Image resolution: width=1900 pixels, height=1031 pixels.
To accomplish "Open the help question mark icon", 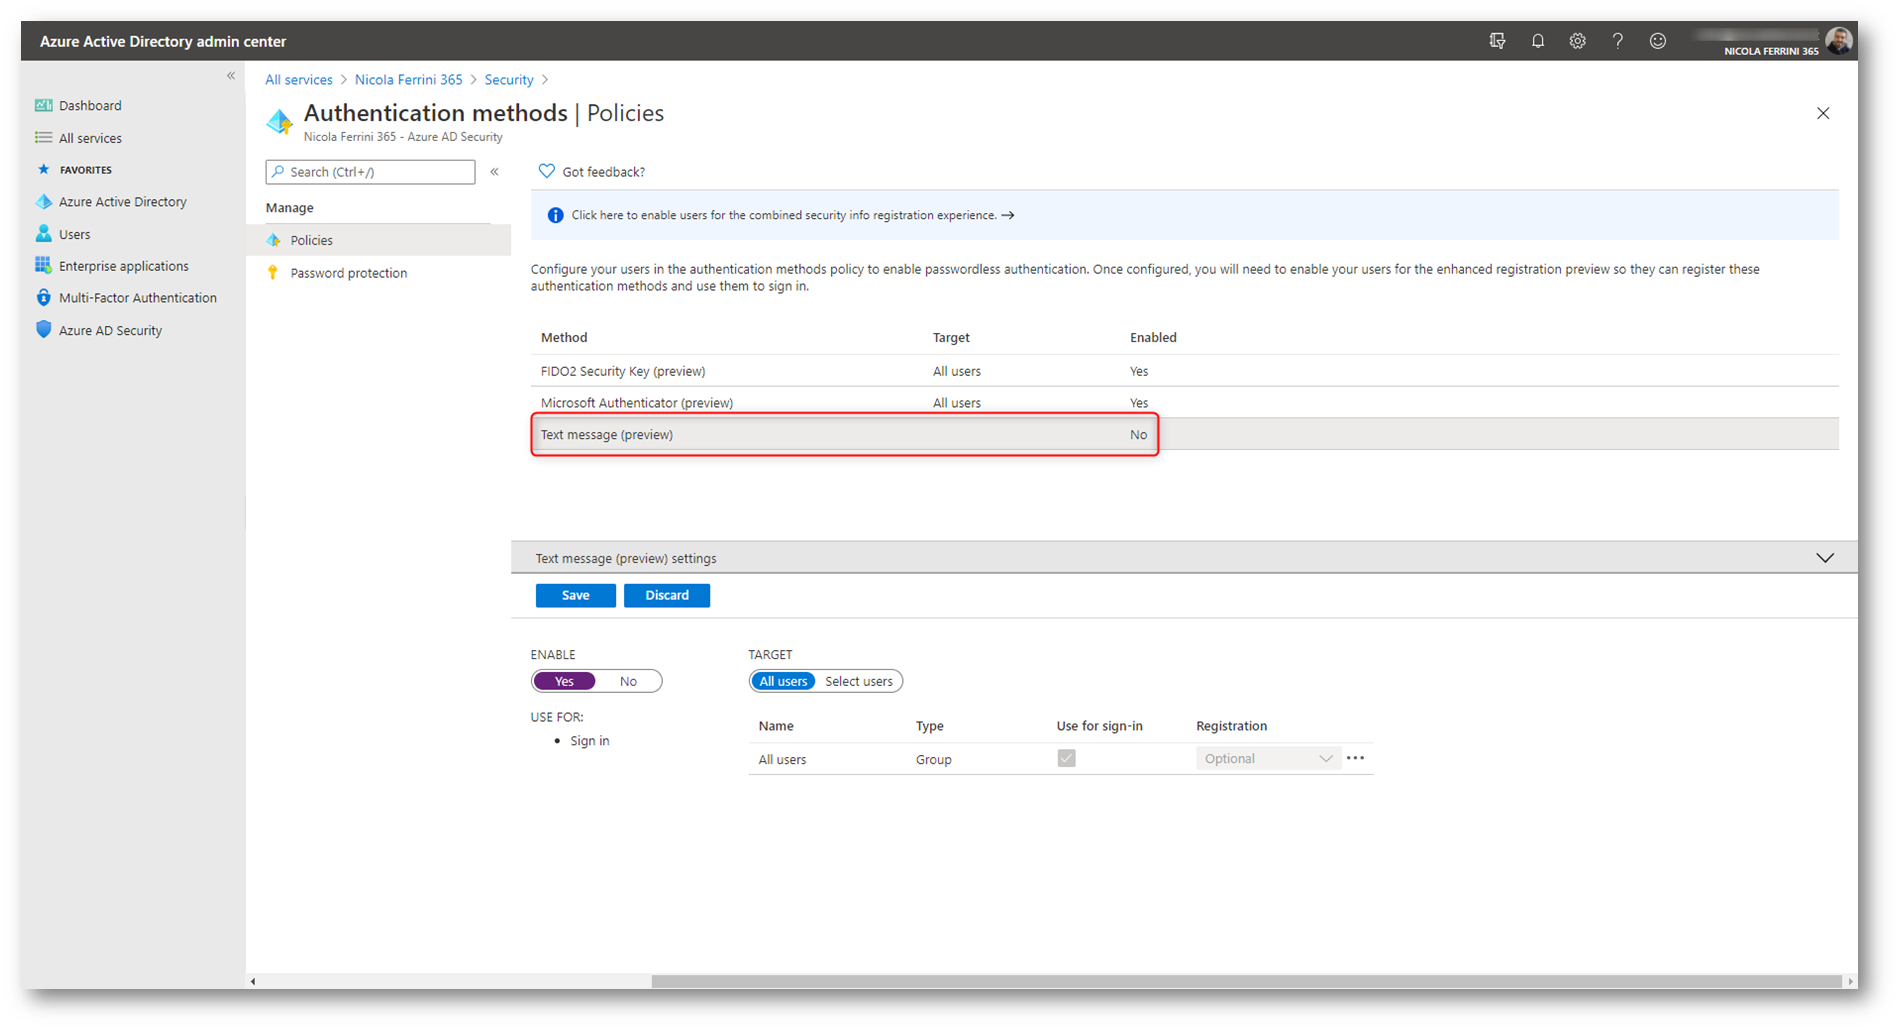I will tap(1617, 41).
